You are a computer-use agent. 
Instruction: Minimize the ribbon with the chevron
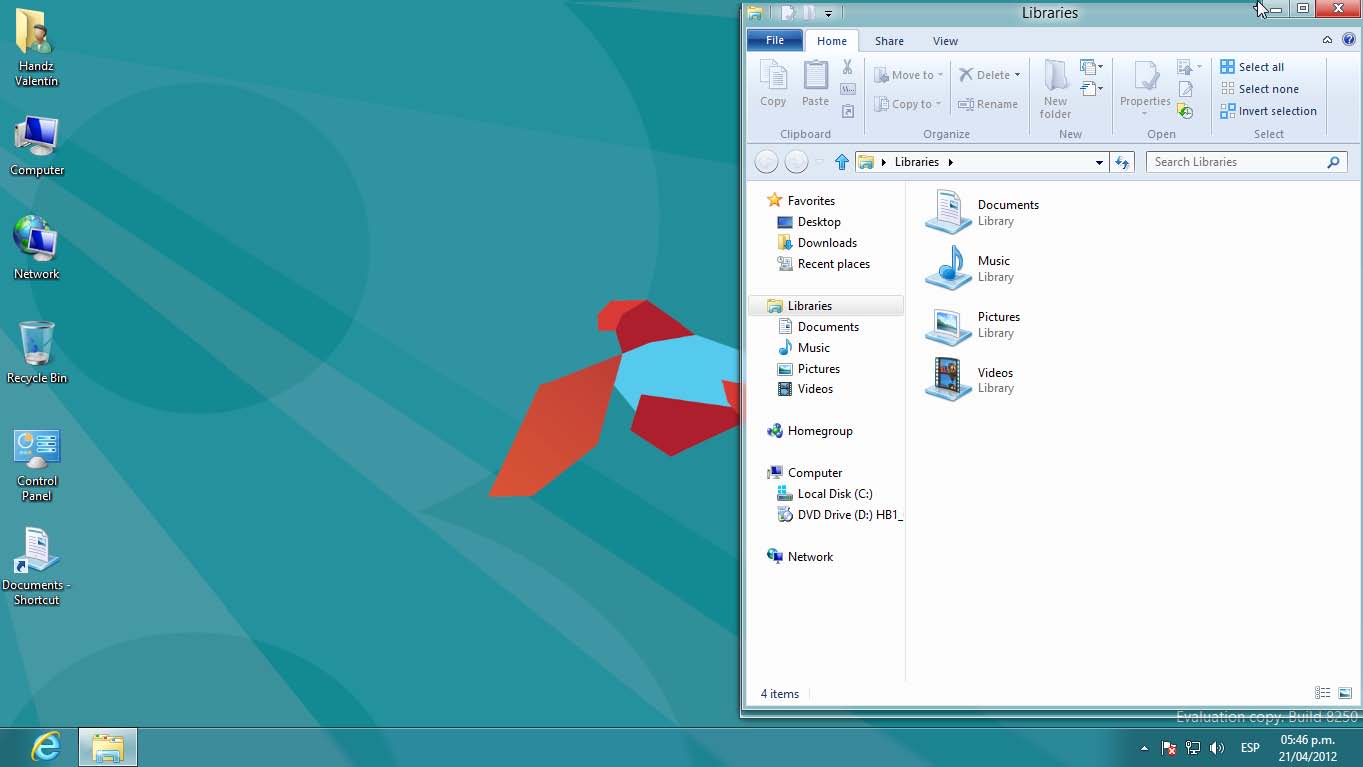coord(1327,40)
